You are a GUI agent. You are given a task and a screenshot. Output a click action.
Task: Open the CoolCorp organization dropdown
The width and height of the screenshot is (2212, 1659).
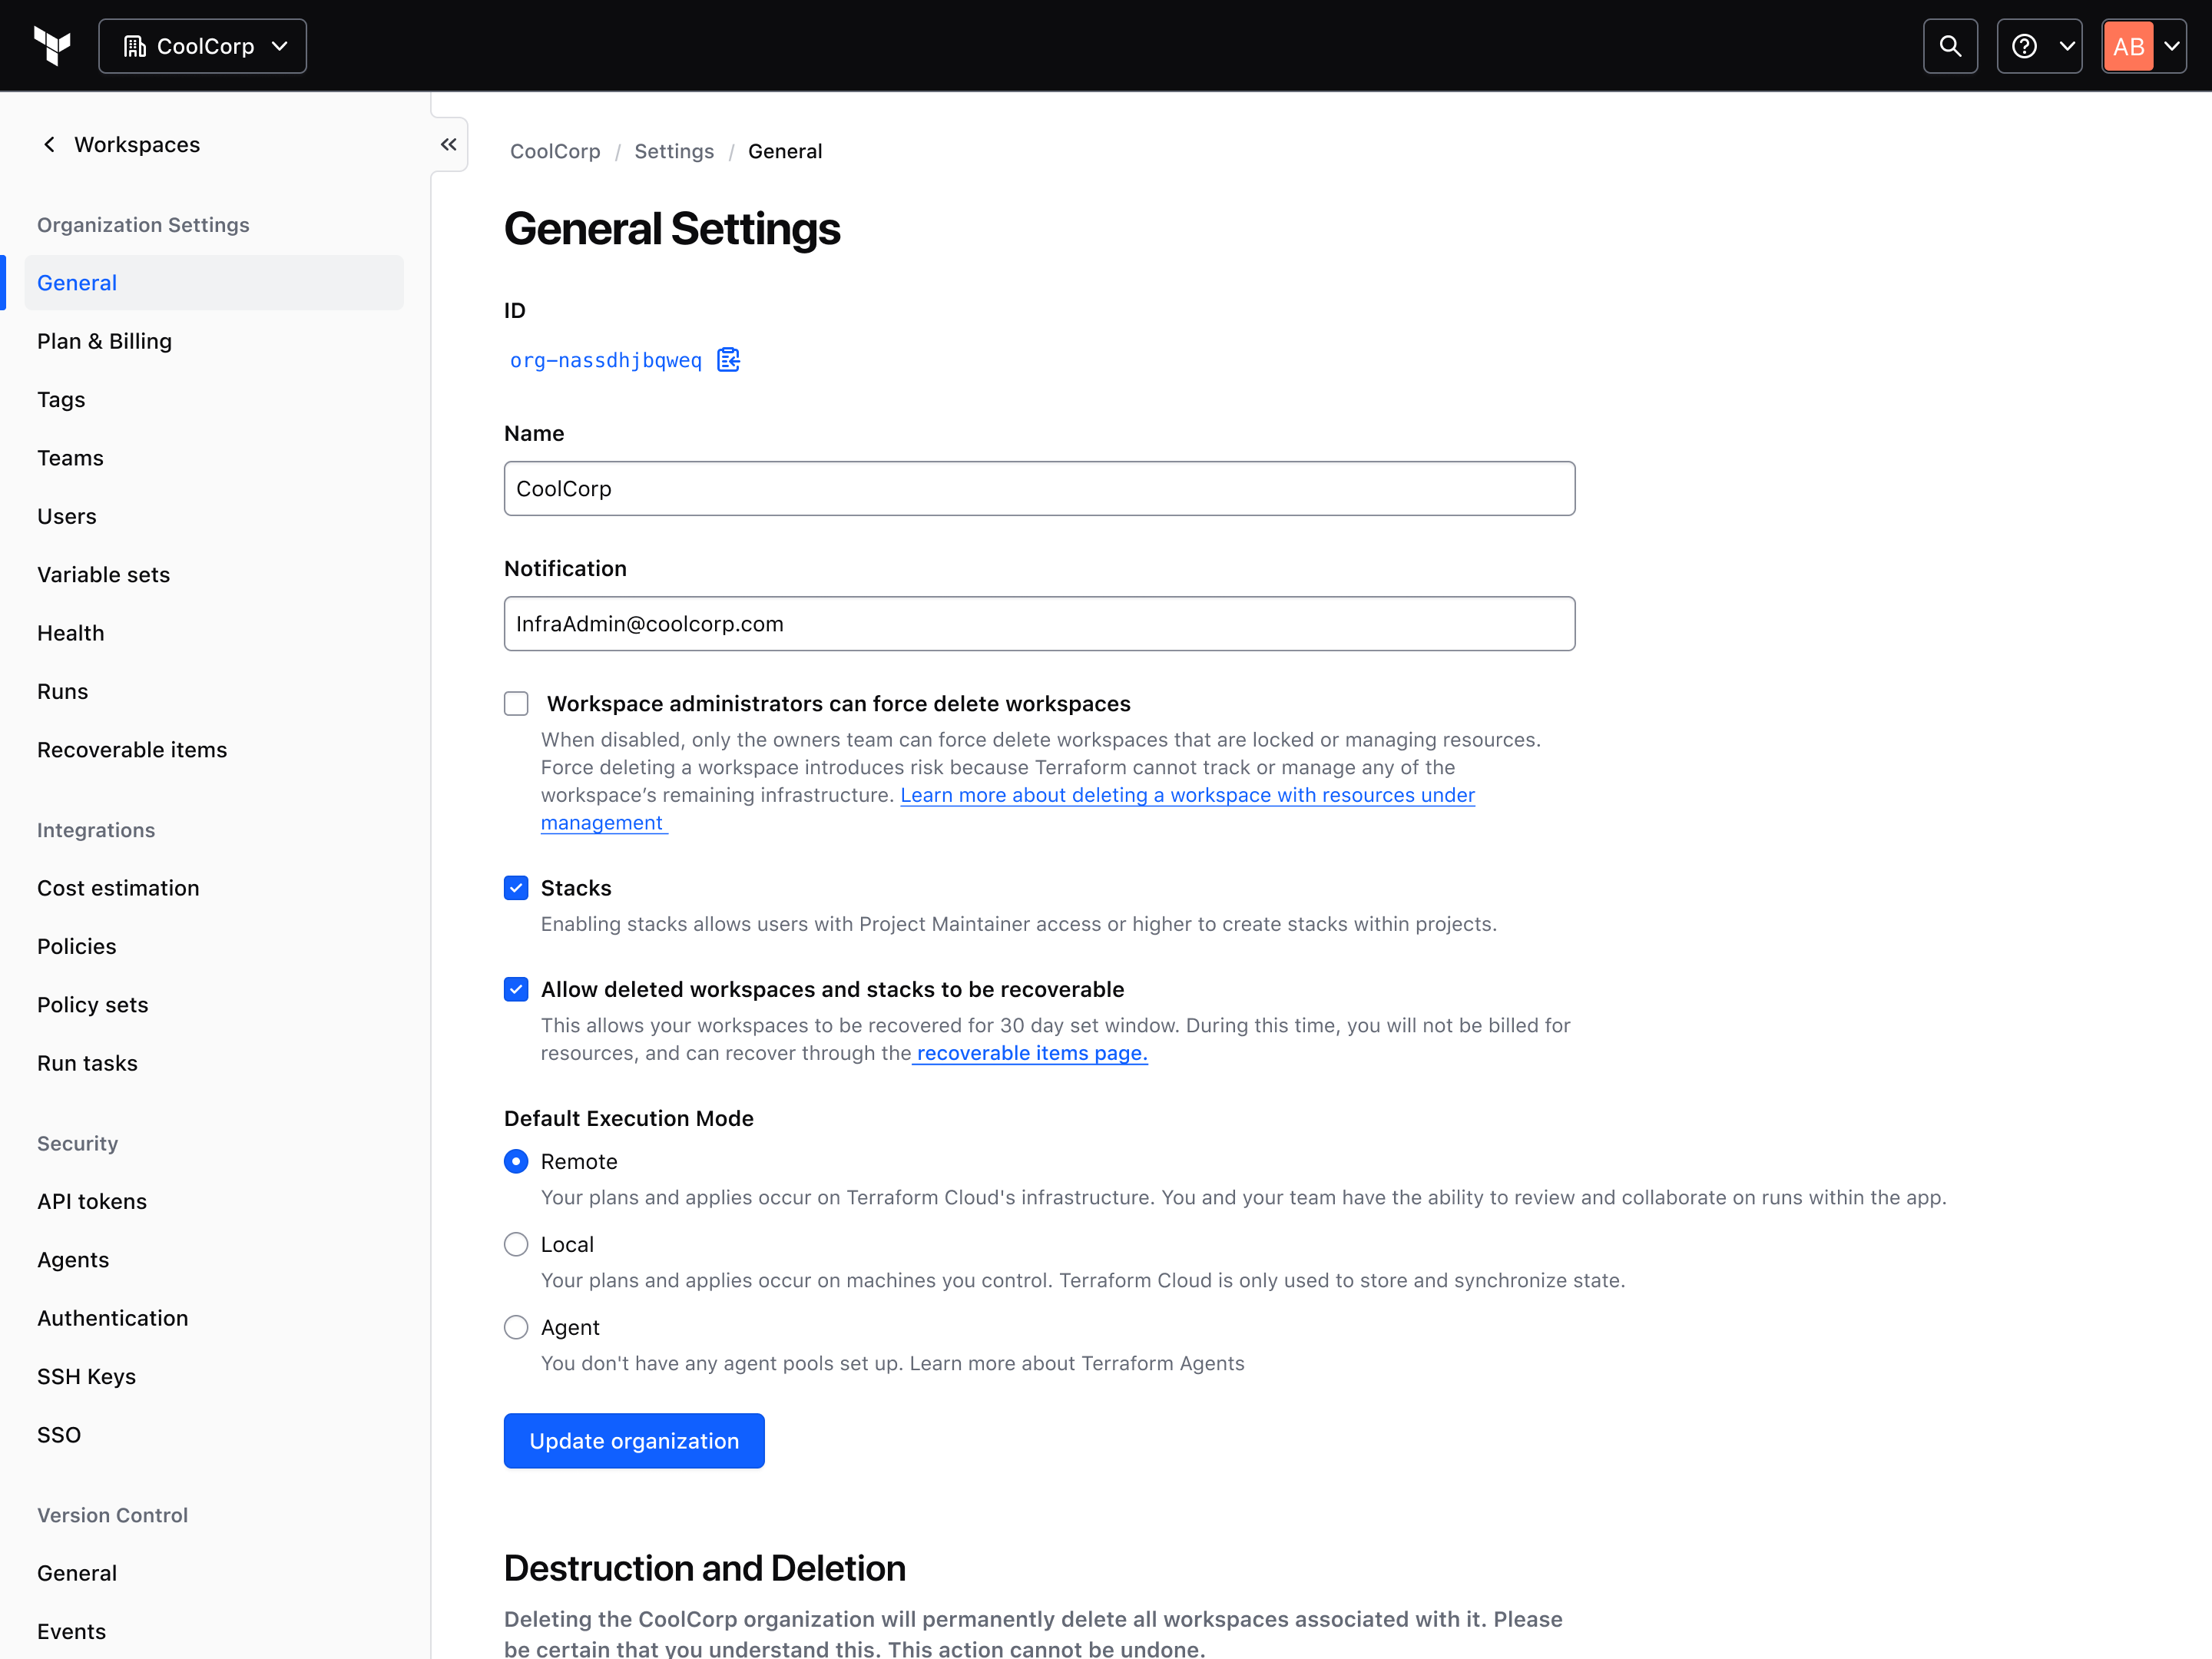coord(203,46)
